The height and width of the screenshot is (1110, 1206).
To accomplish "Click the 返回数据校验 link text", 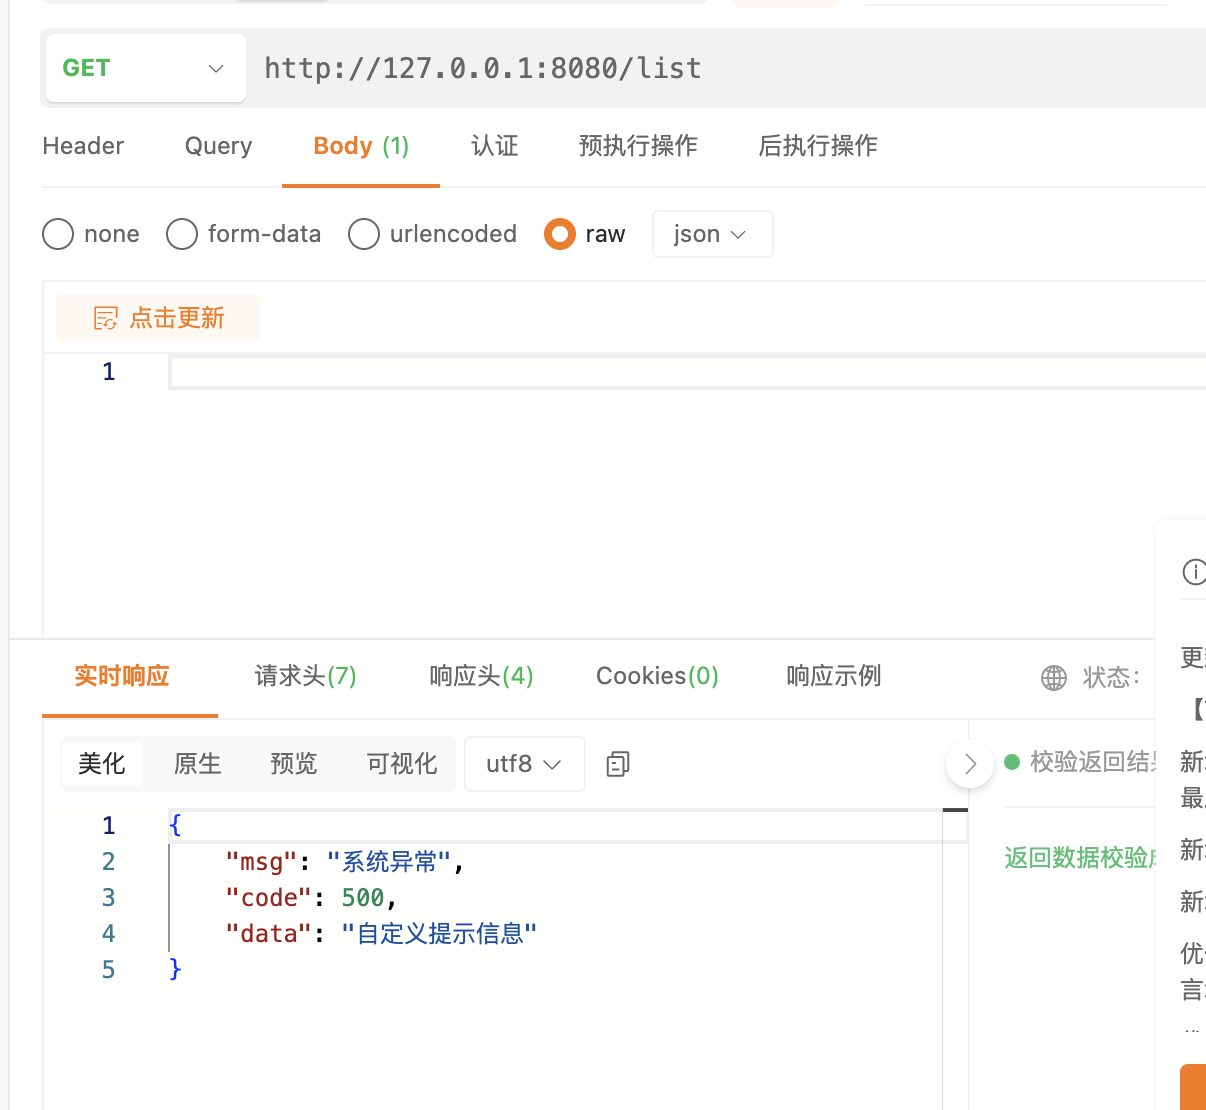I will (1080, 858).
